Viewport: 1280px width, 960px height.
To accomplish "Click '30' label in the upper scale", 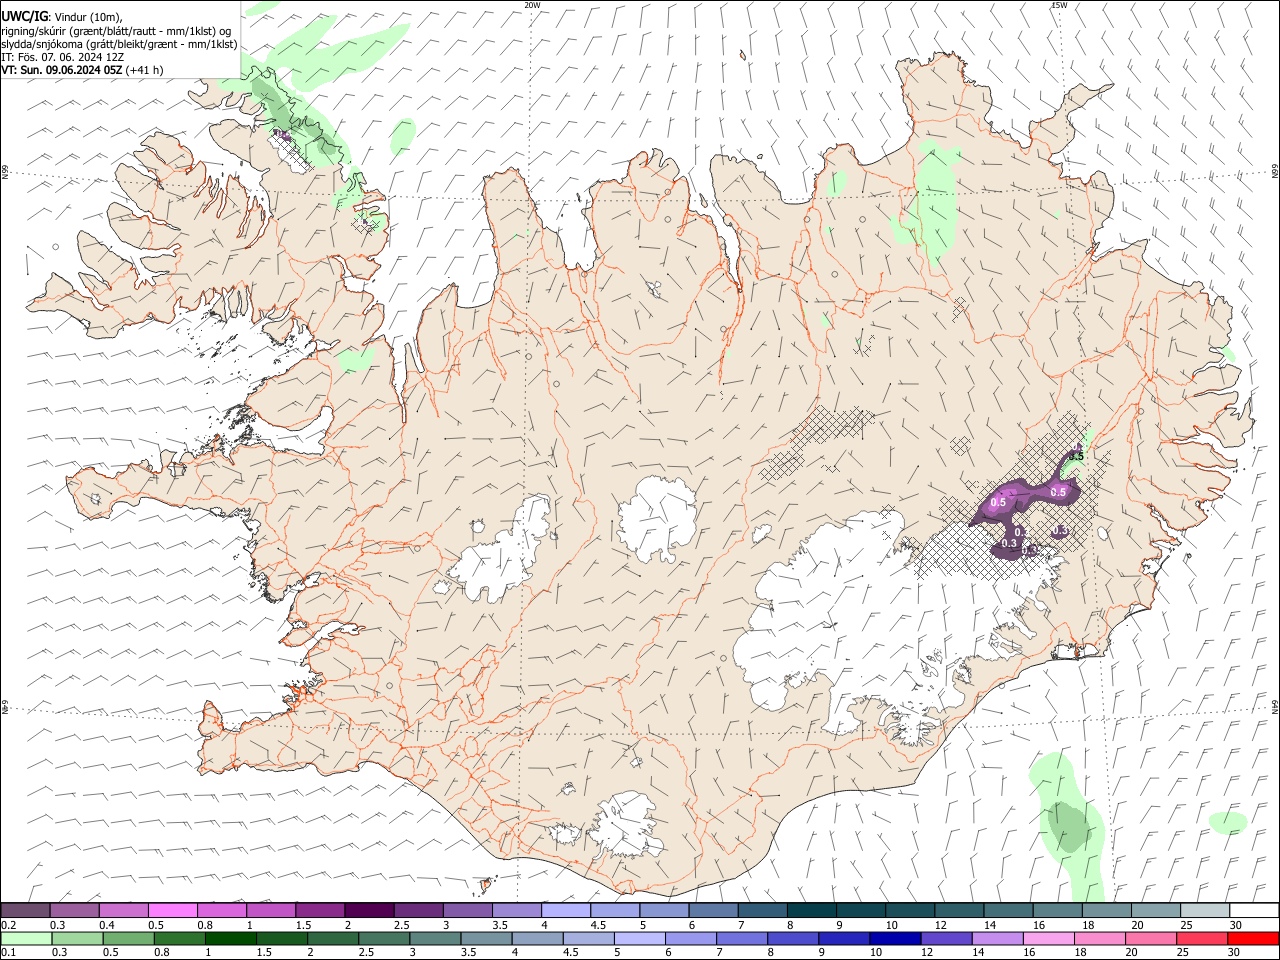I will (1235, 925).
